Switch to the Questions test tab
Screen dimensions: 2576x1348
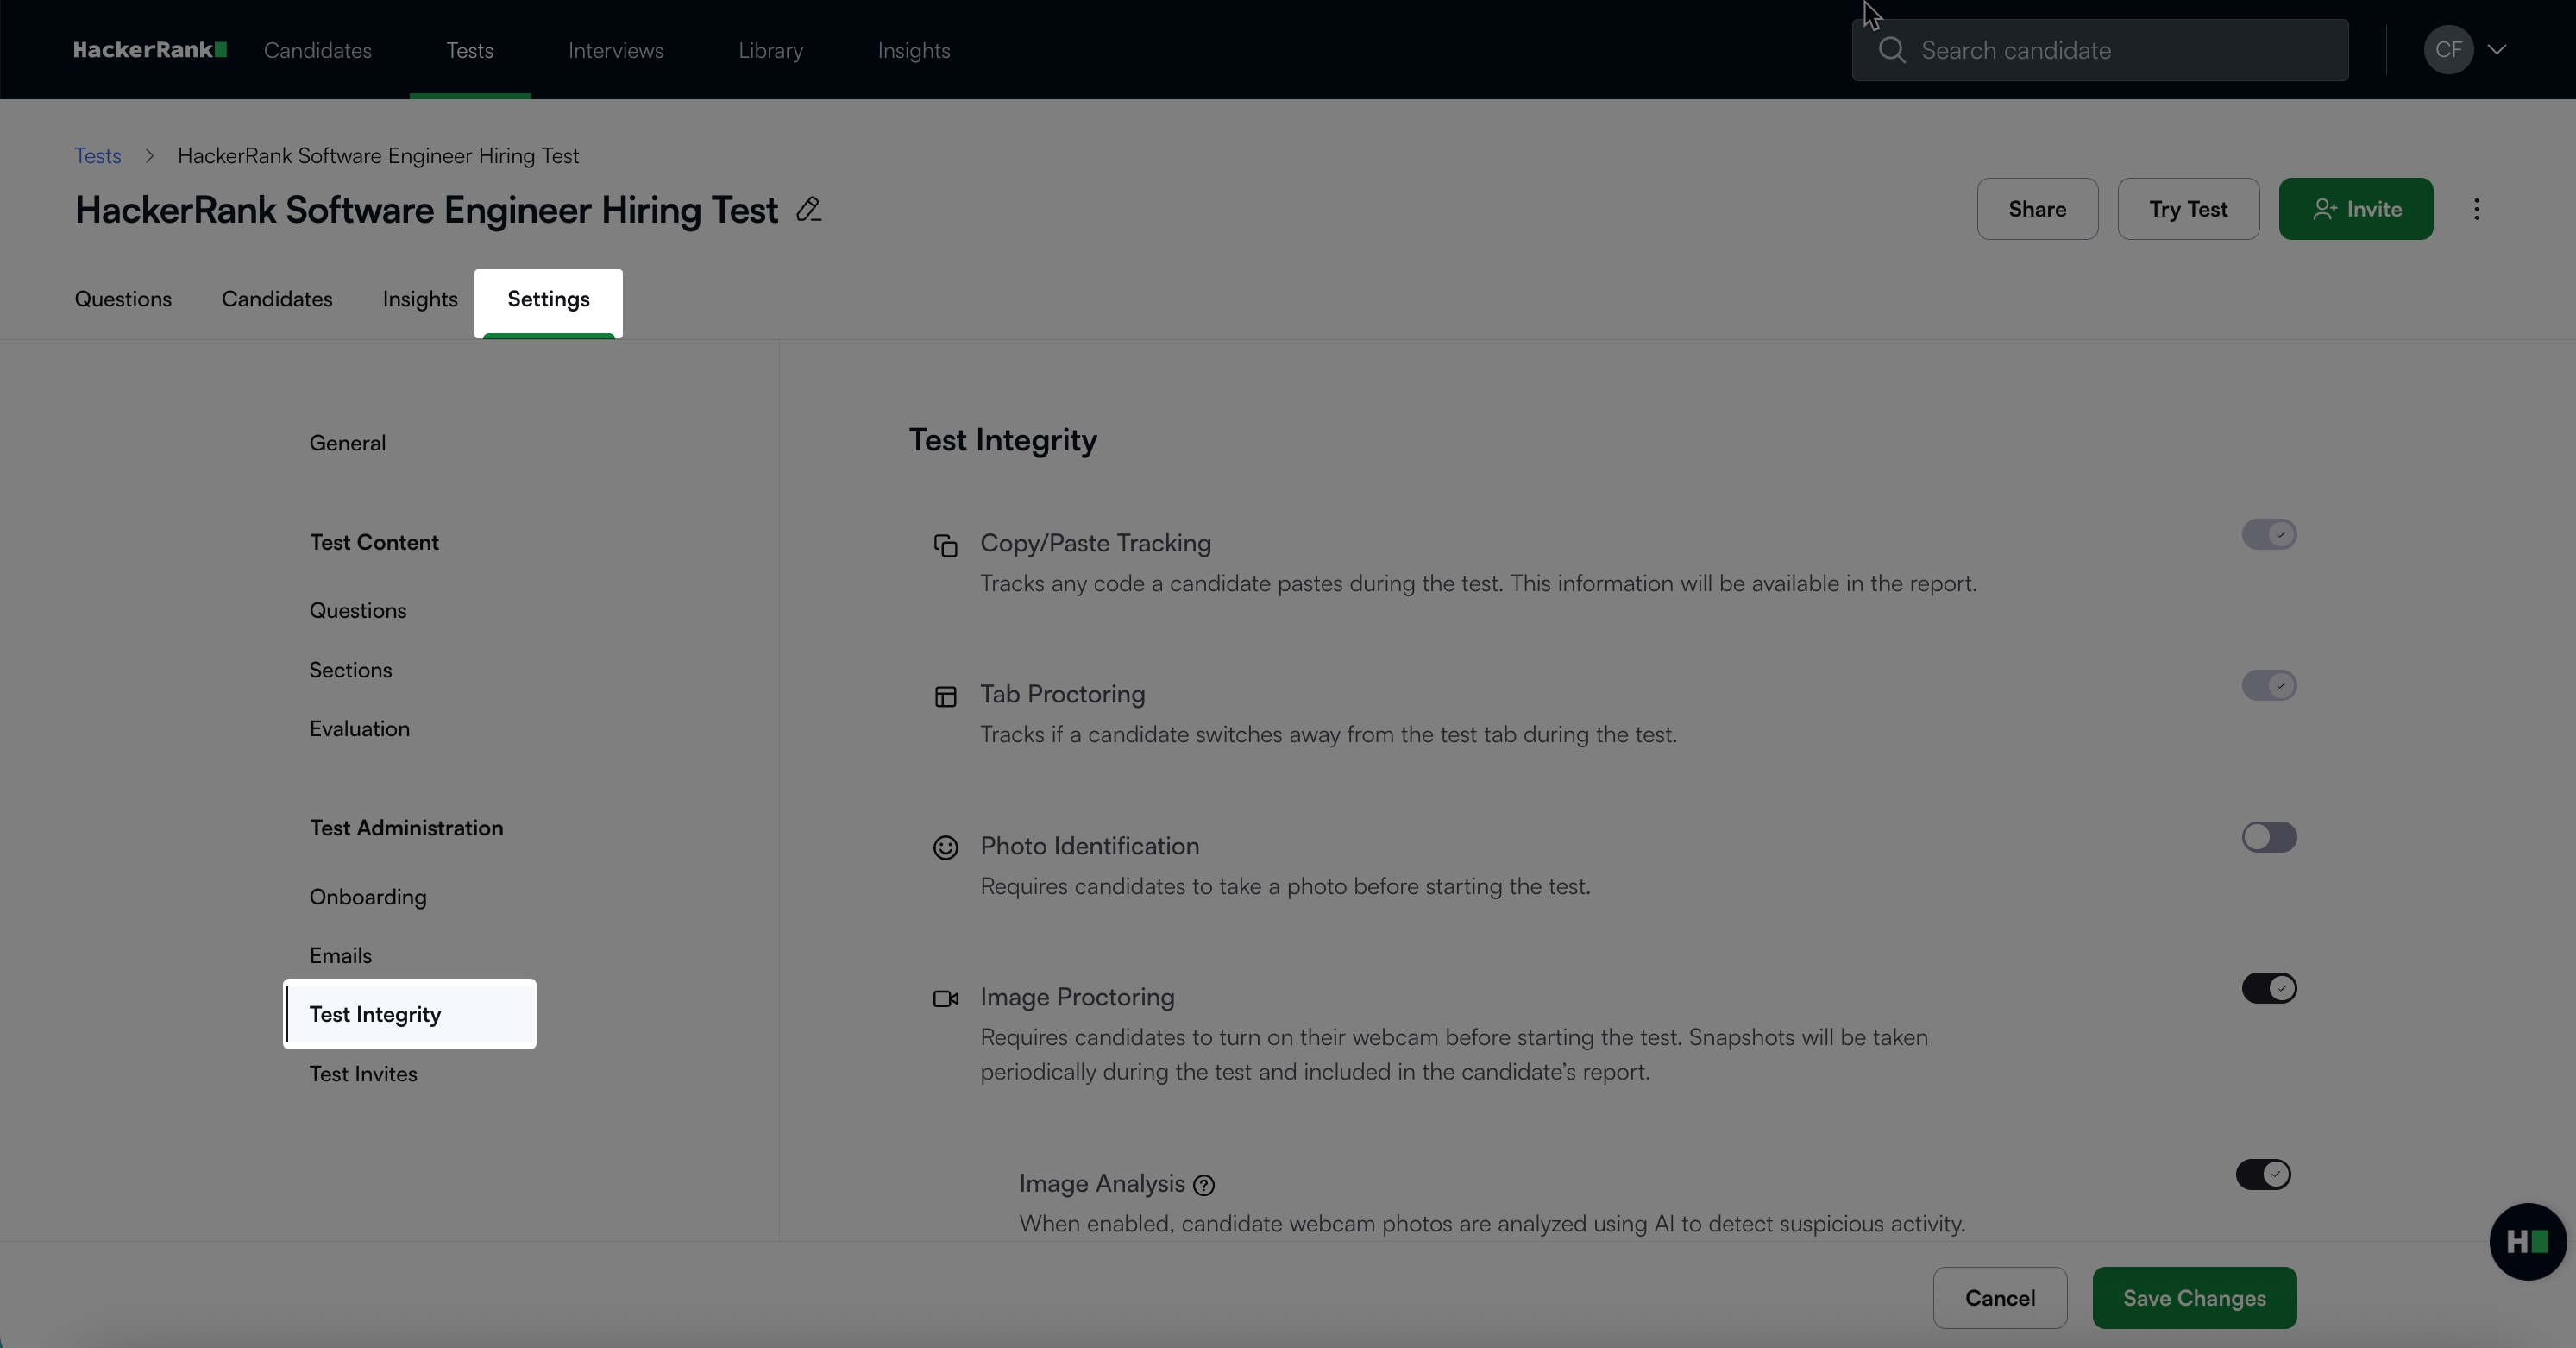coord(123,299)
